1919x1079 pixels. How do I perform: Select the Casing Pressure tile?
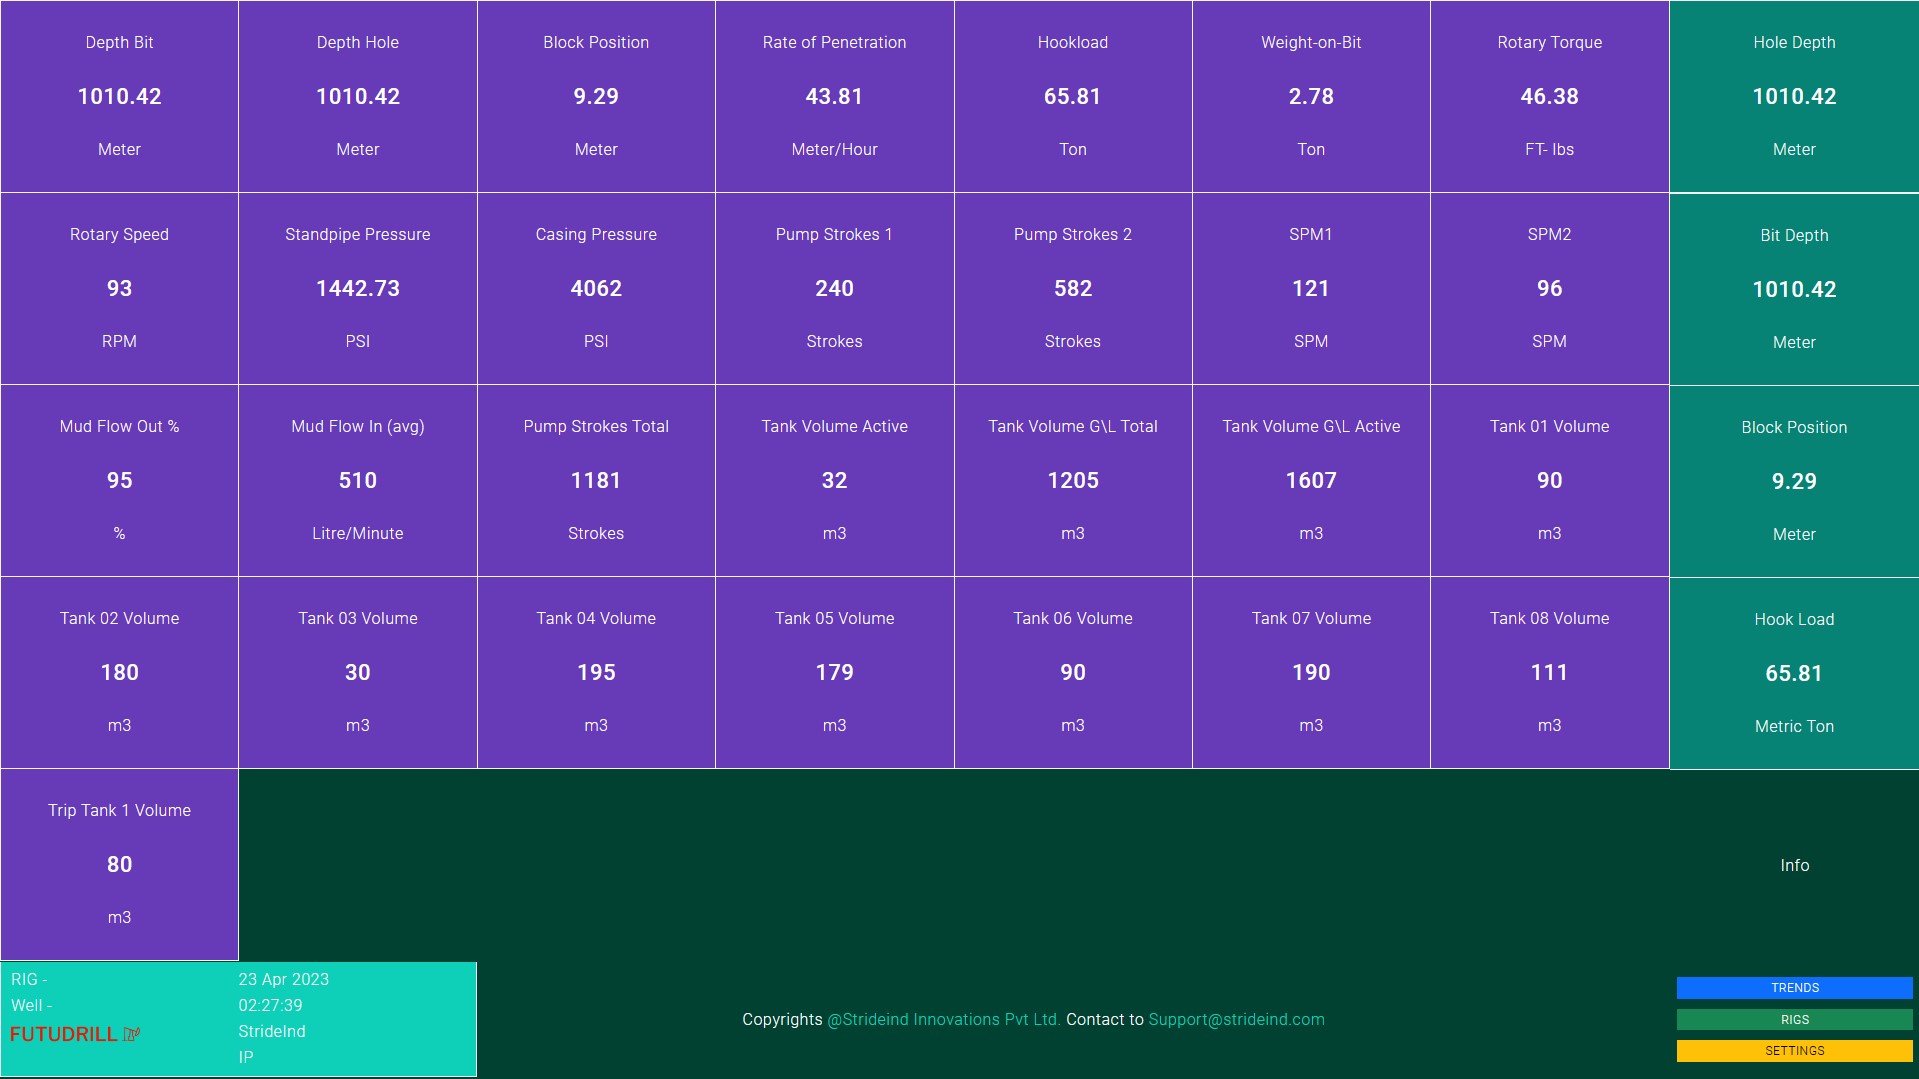[596, 288]
